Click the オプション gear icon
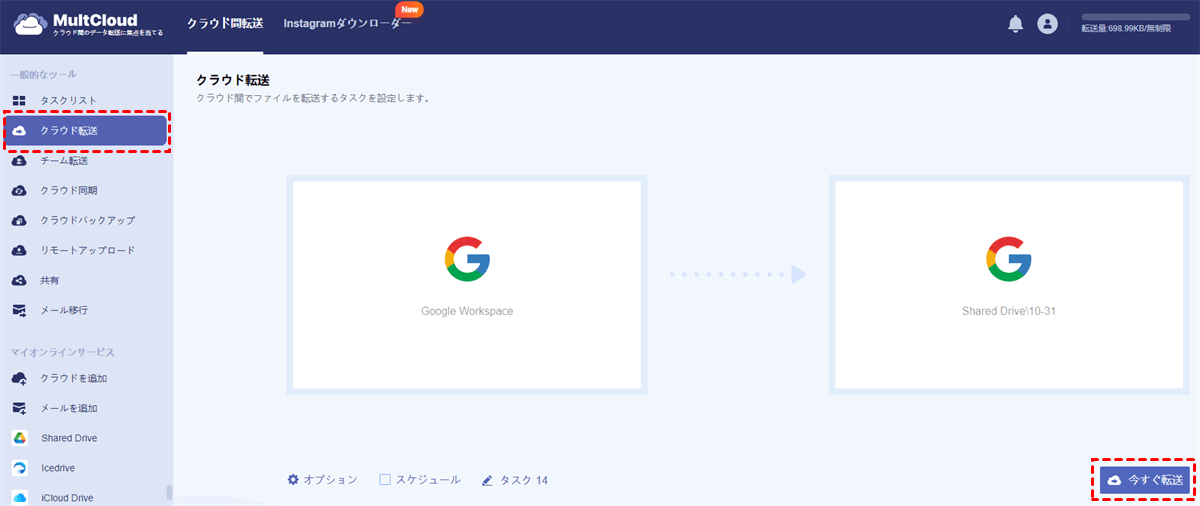Image resolution: width=1200 pixels, height=506 pixels. [x=293, y=480]
